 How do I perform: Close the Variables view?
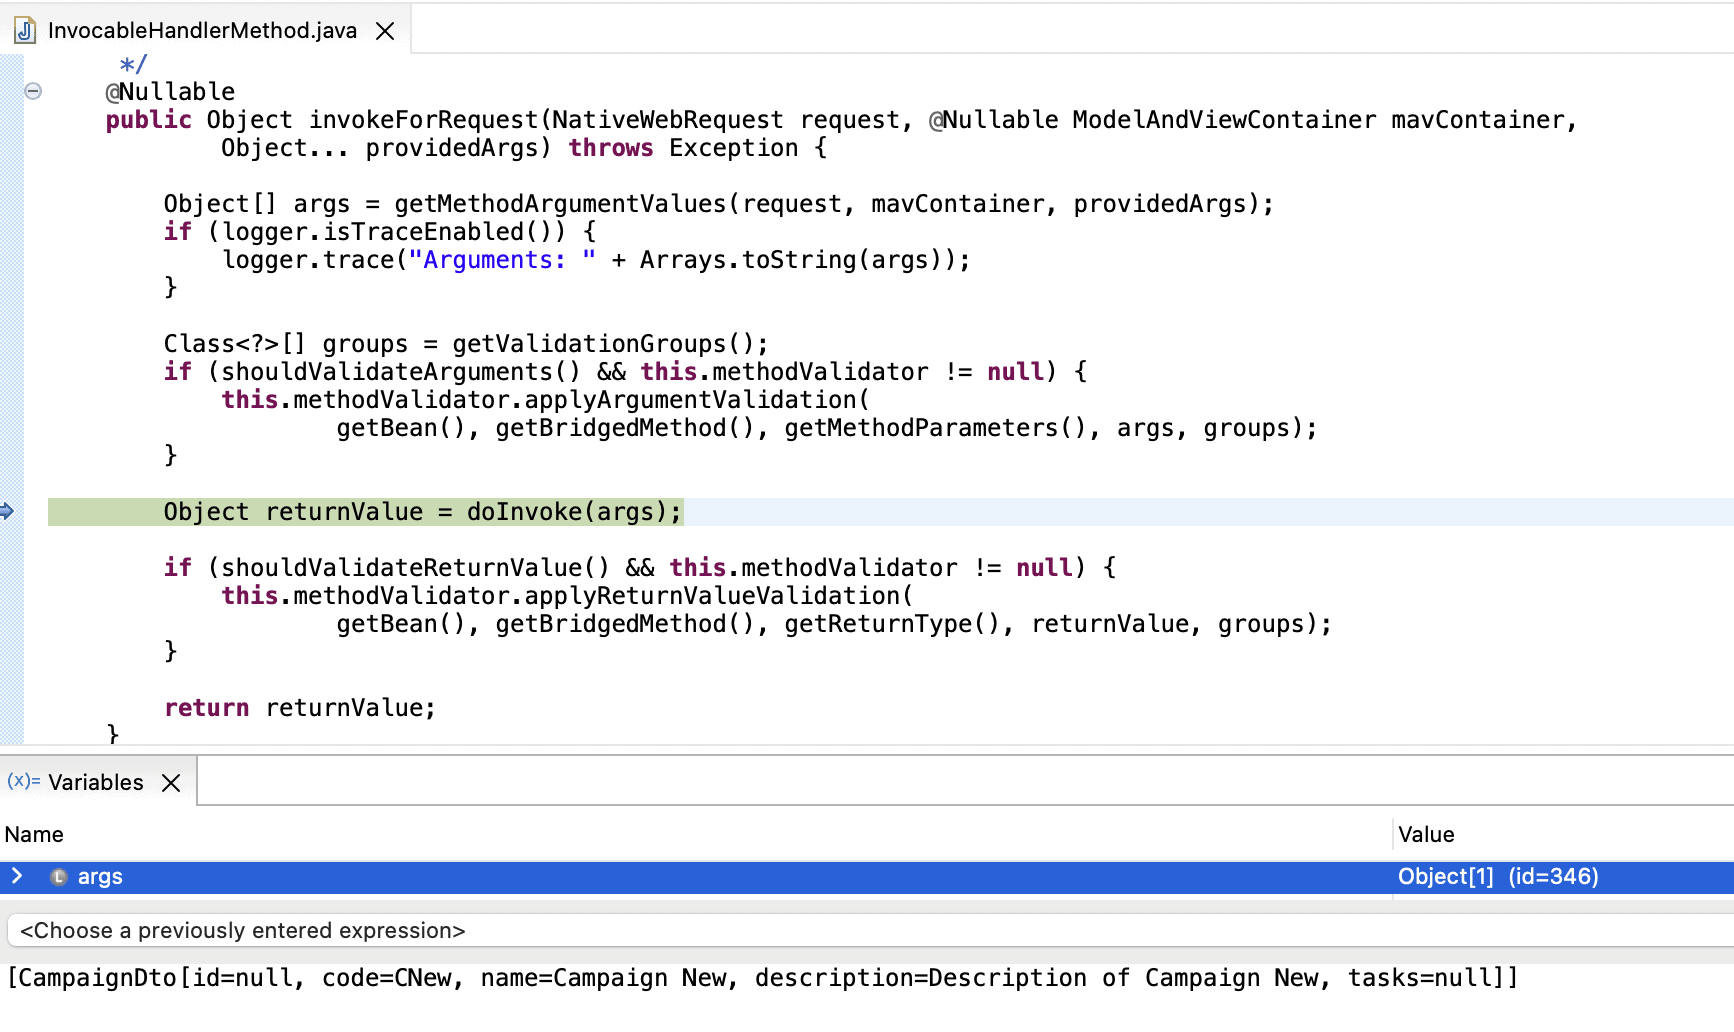(172, 782)
